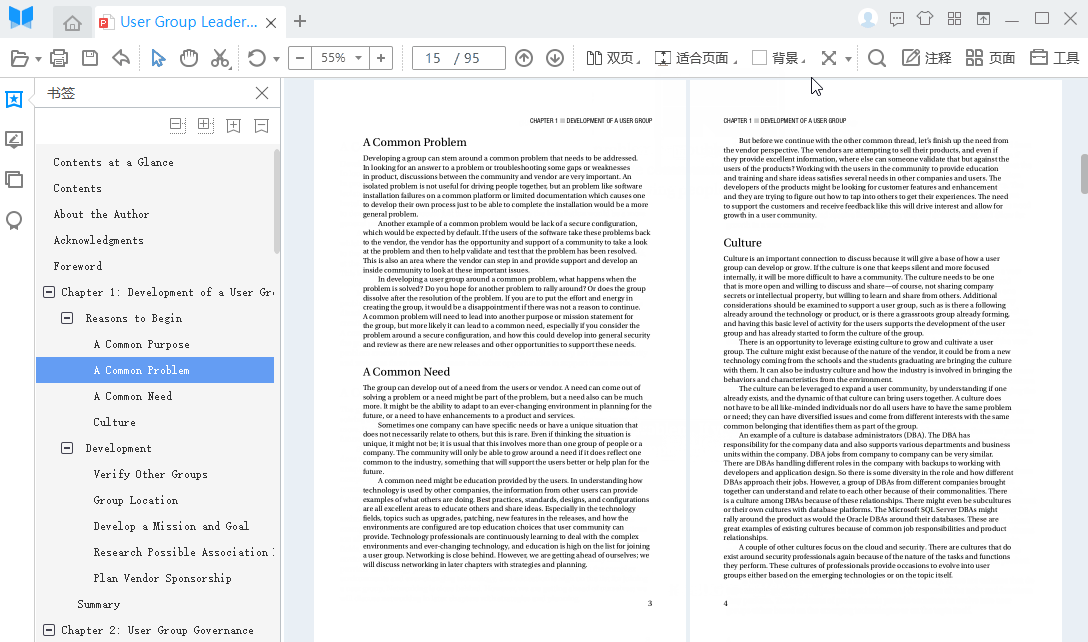Viewport: 1088px width, 642px height.
Task: Switch to User Group Leader document tab
Action: [x=187, y=22]
